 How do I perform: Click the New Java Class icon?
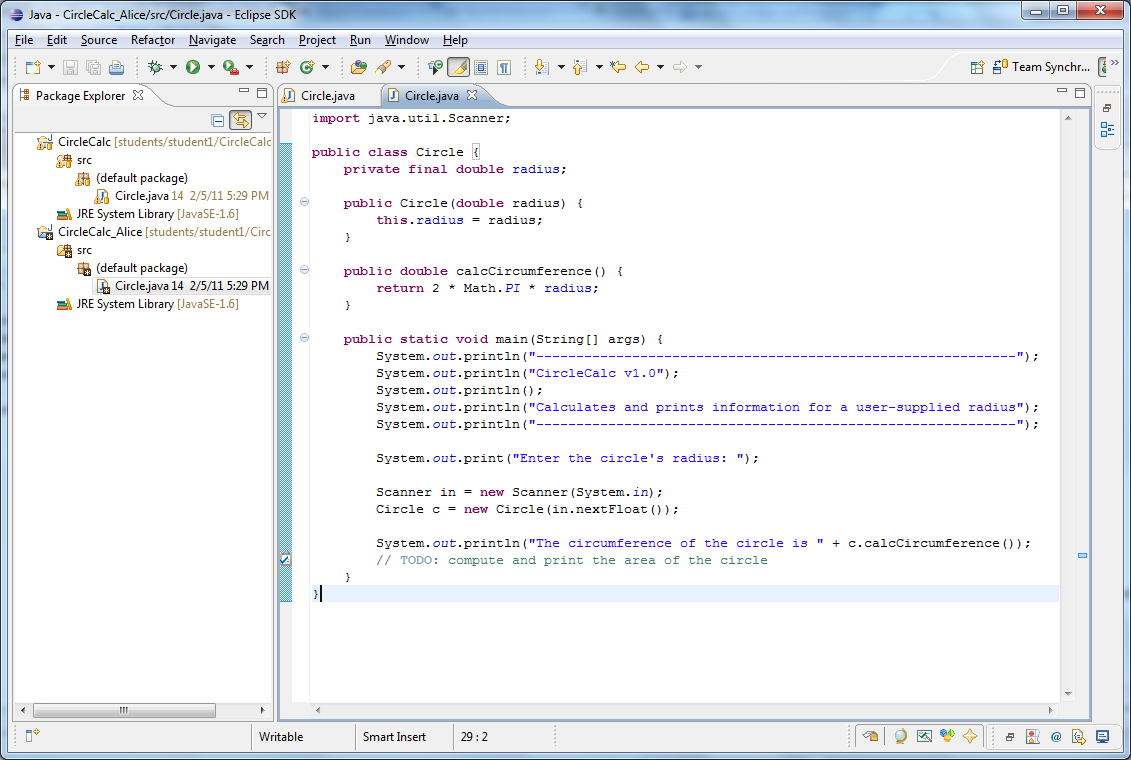point(307,67)
